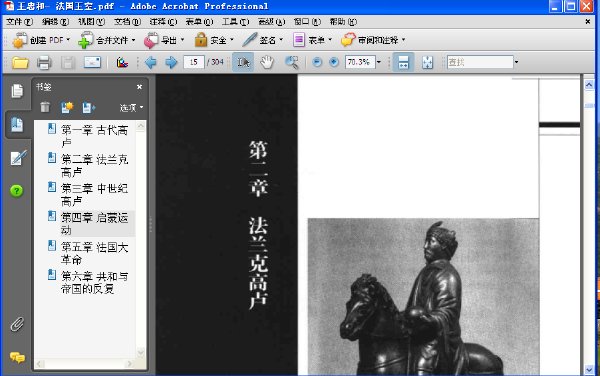Close the document with menu bar X

point(588,22)
